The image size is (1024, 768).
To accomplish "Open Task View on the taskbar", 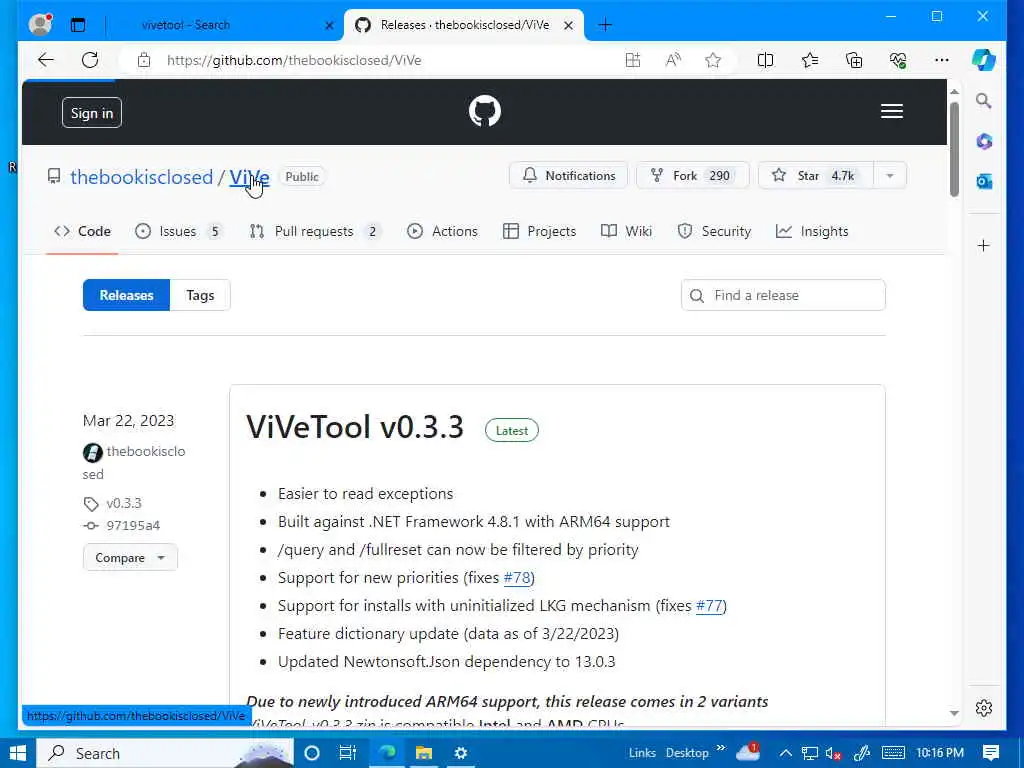I will tap(347, 753).
